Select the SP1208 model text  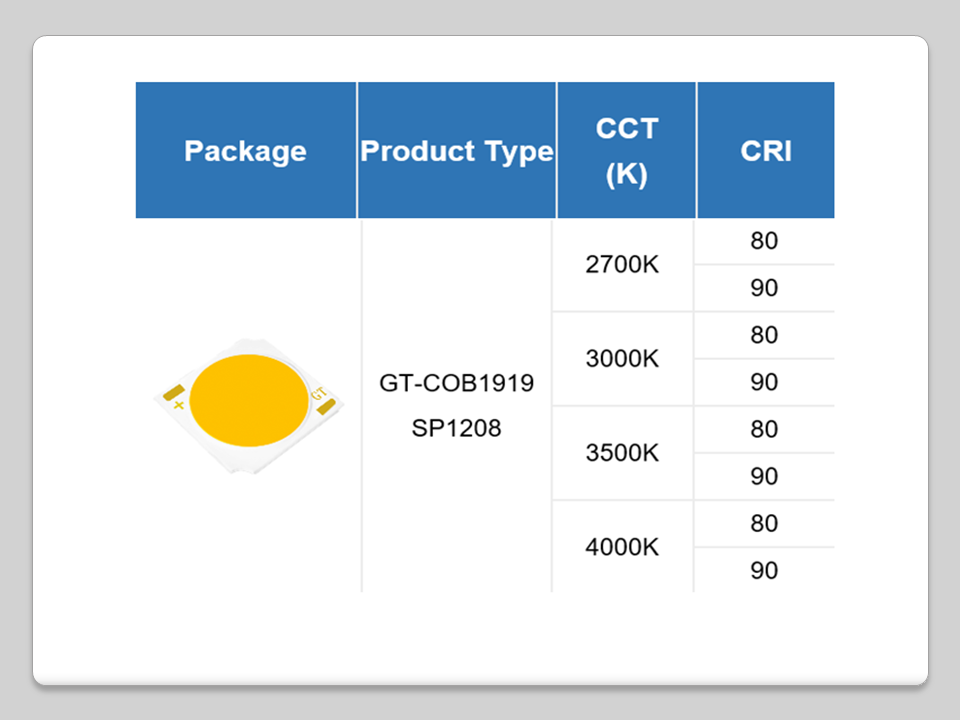(456, 429)
